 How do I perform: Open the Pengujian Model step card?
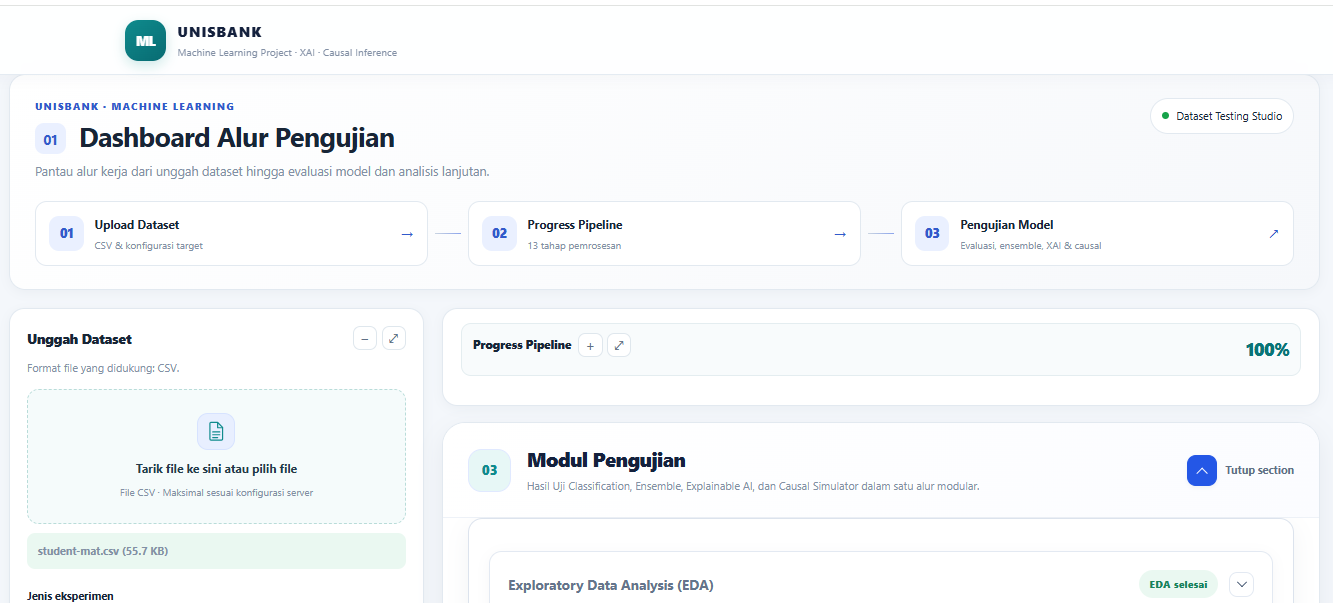coord(1097,234)
